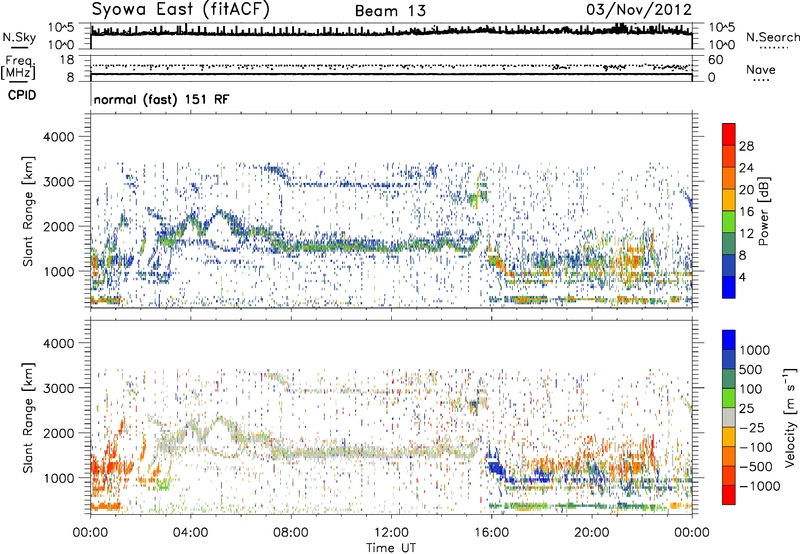The width and height of the screenshot is (800, 554).
Task: Click the '60' Nave axis tick
Action: click(715, 60)
